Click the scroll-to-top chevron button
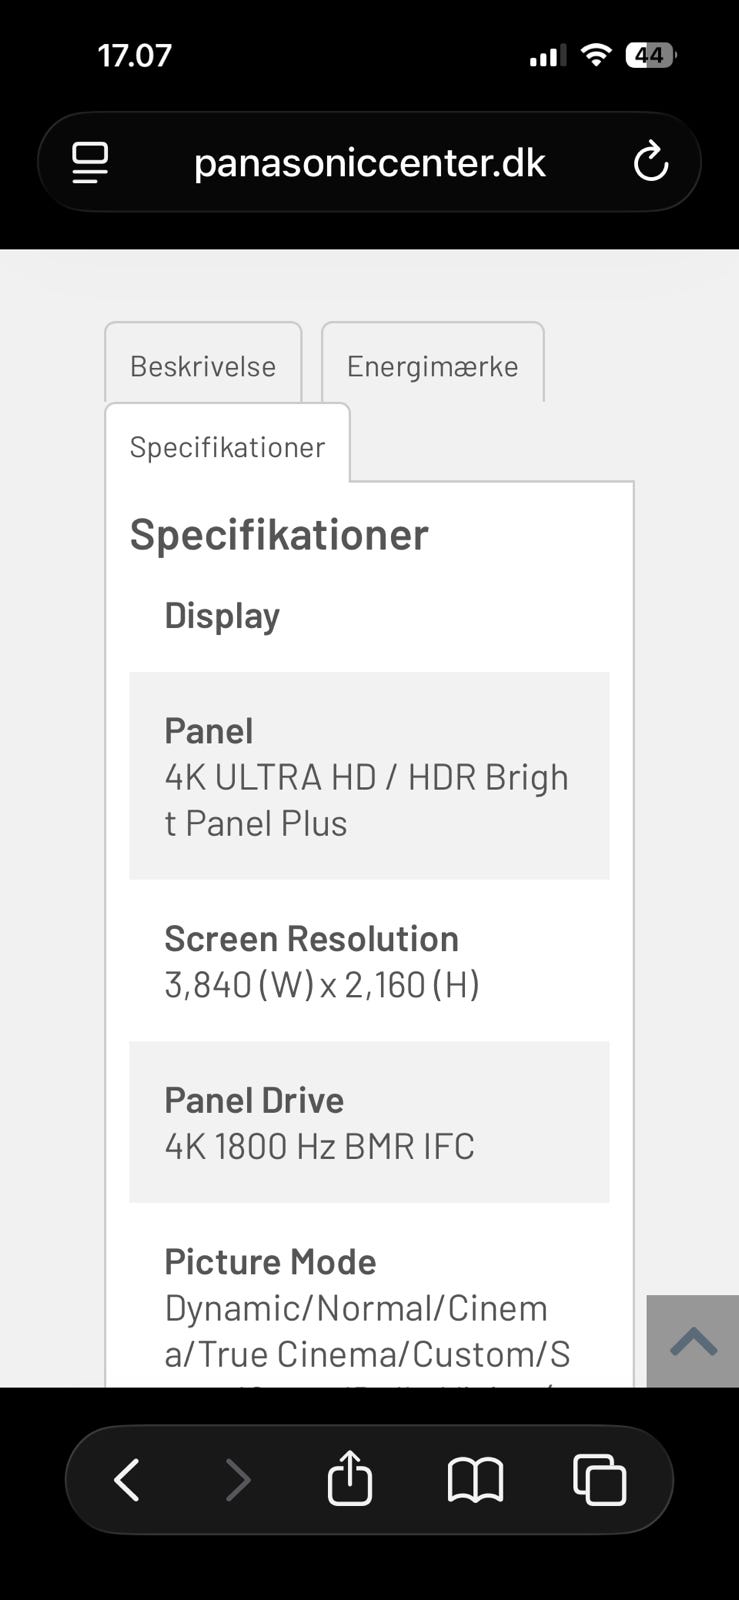This screenshot has width=739, height=1600. pyautogui.click(x=693, y=1341)
